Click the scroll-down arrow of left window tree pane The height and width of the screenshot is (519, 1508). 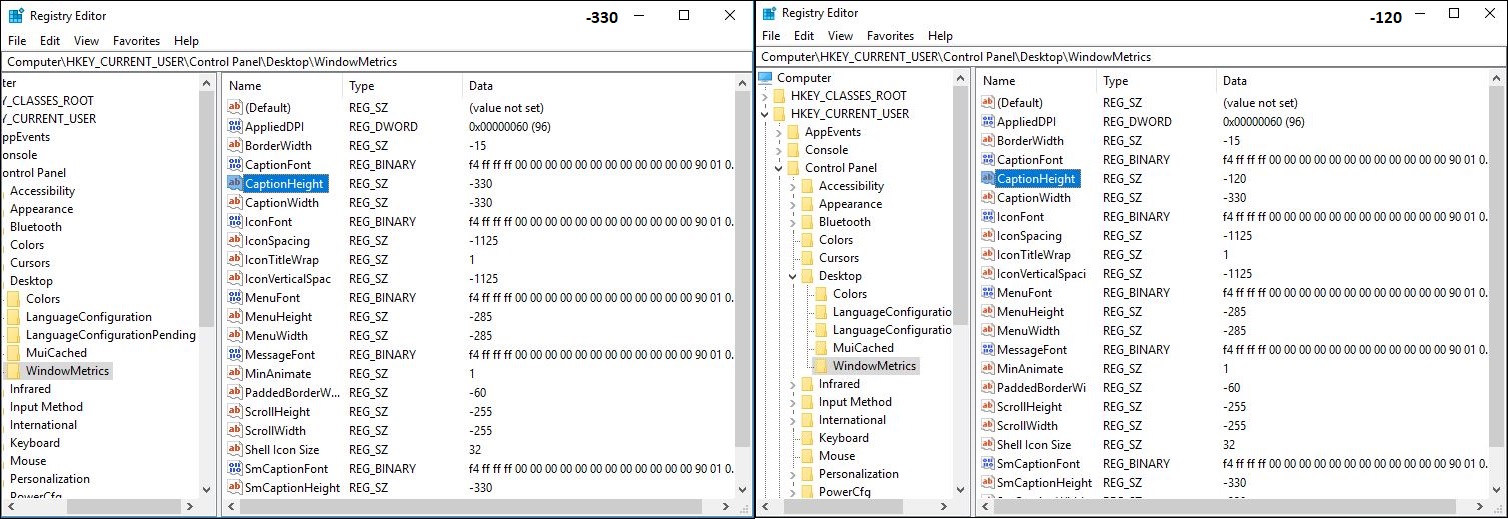click(x=206, y=489)
